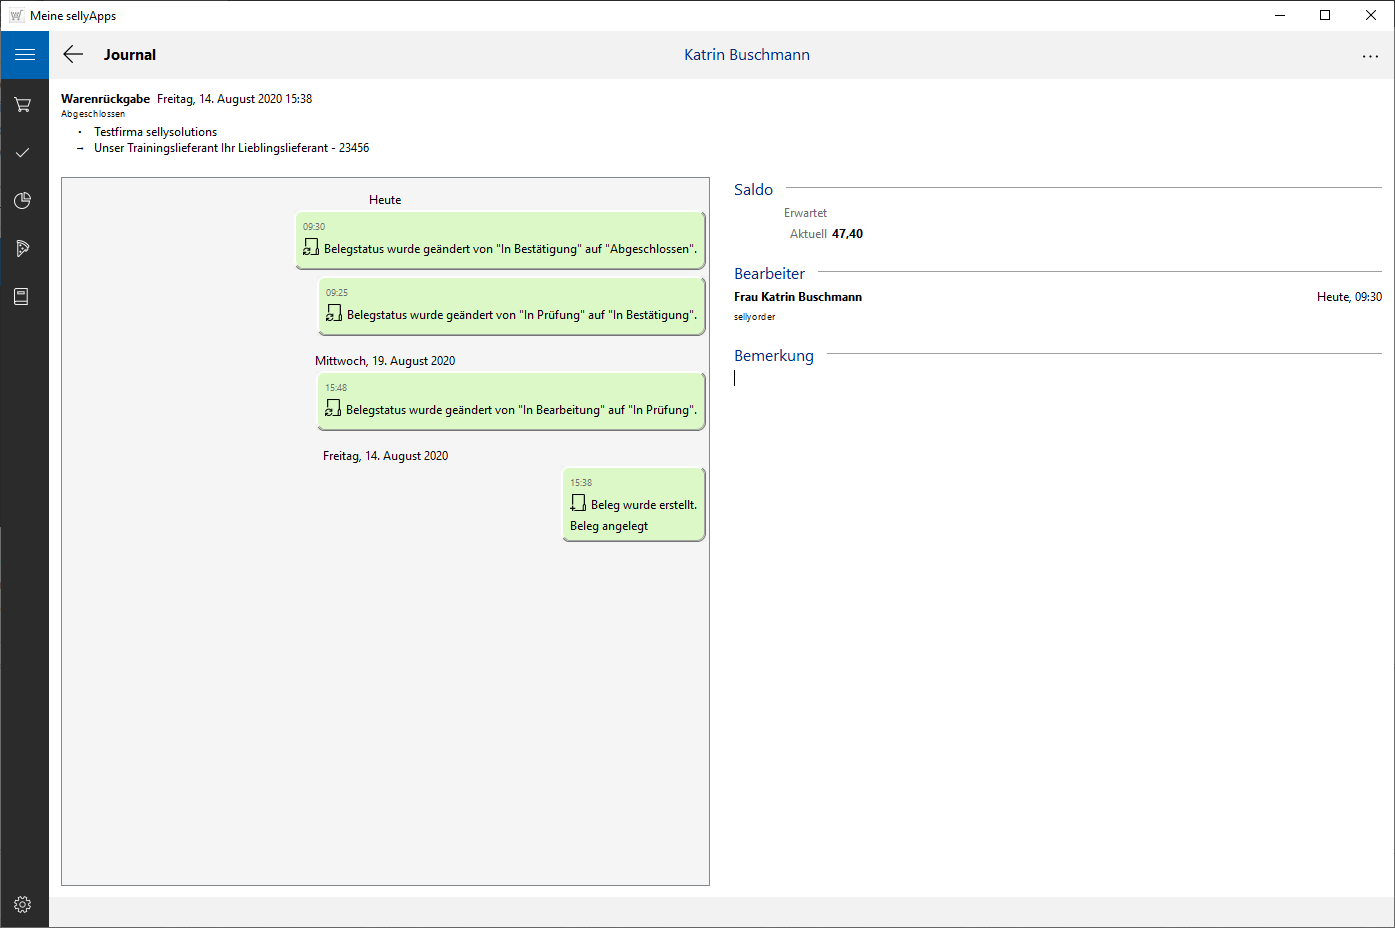
Task: Open the checkmark sidebar section
Action: point(23,153)
